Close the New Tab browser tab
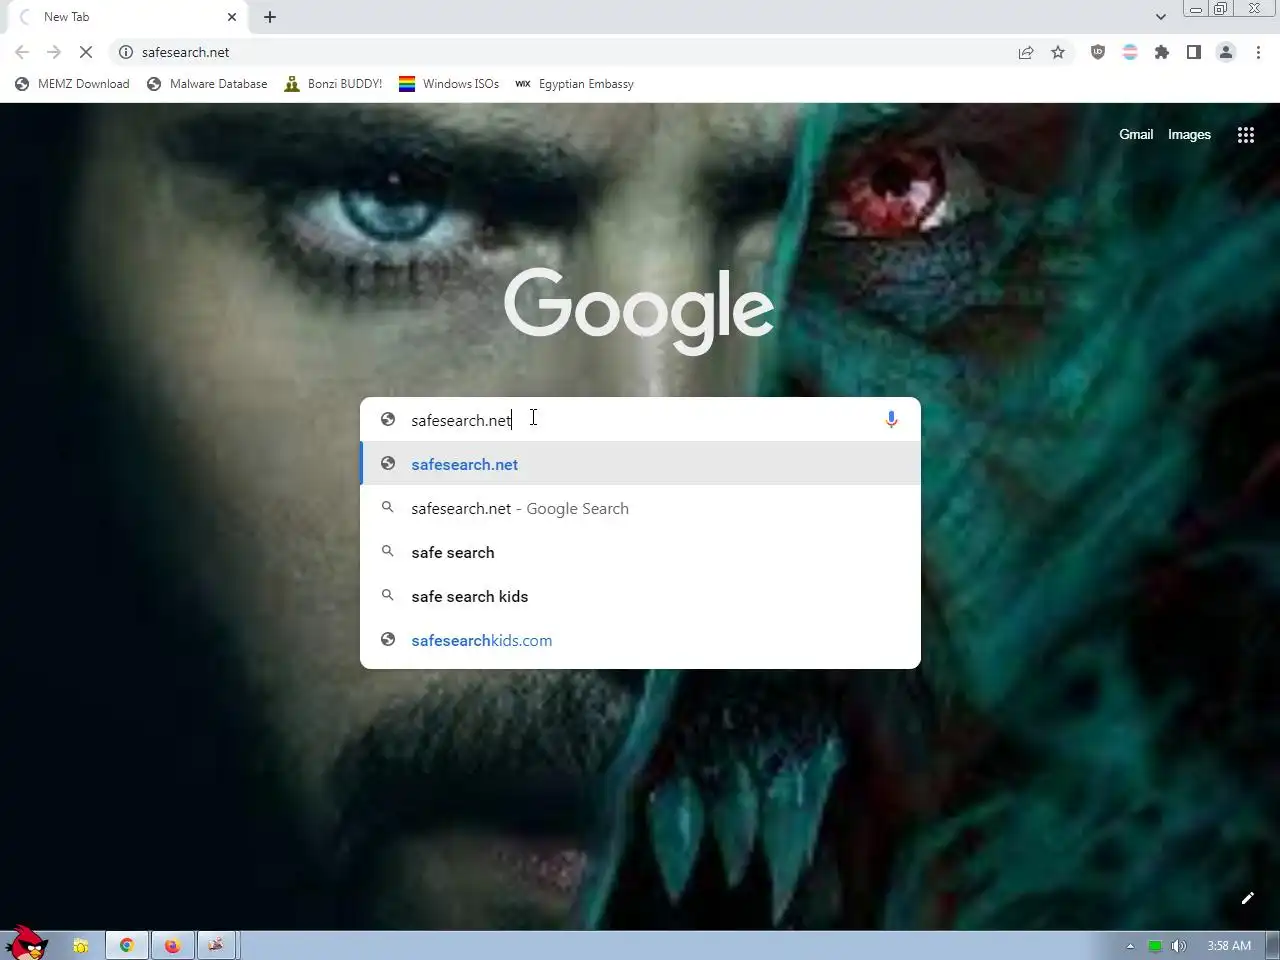Viewport: 1280px width, 960px height. pos(232,17)
